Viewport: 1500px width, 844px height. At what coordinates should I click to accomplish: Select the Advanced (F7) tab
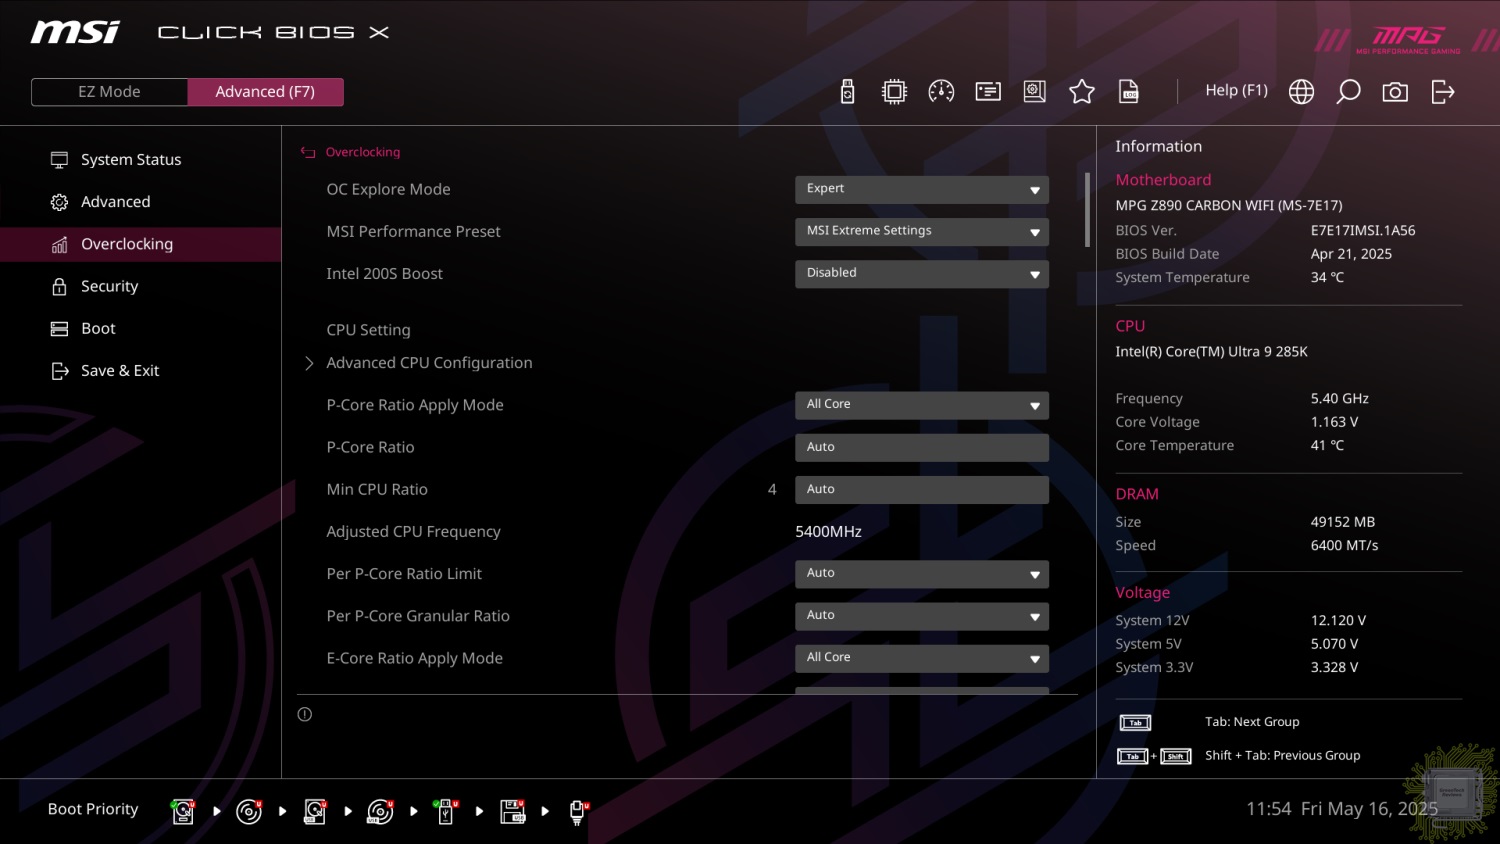click(265, 92)
